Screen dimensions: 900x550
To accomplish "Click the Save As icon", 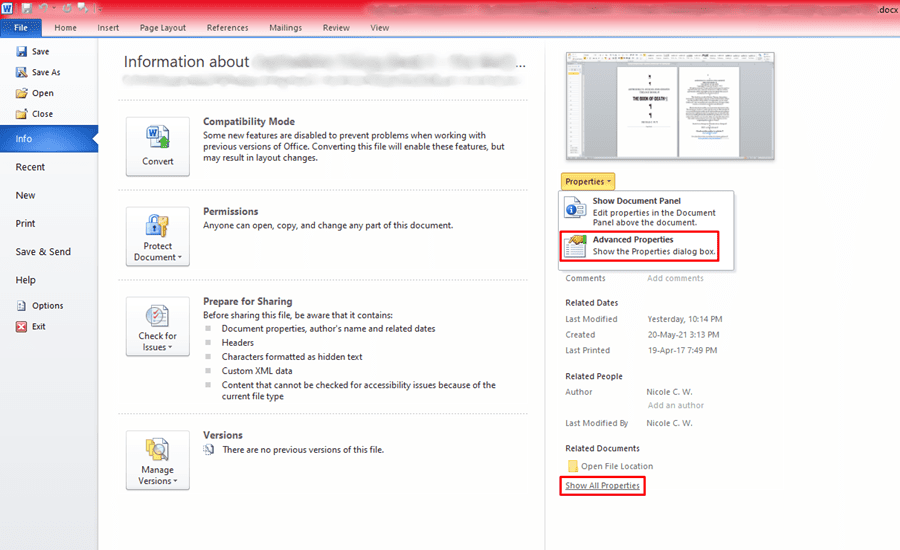I will pyautogui.click(x=21, y=72).
